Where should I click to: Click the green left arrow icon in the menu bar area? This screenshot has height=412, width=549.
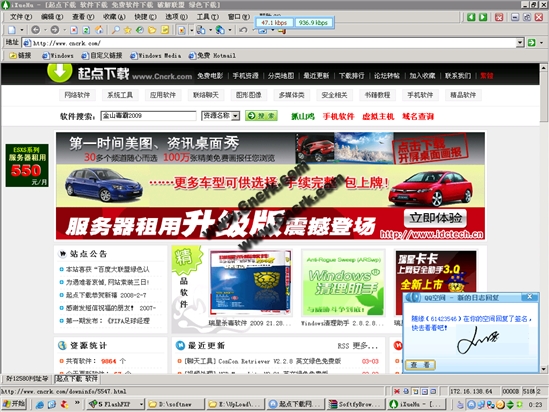(x=471, y=17)
